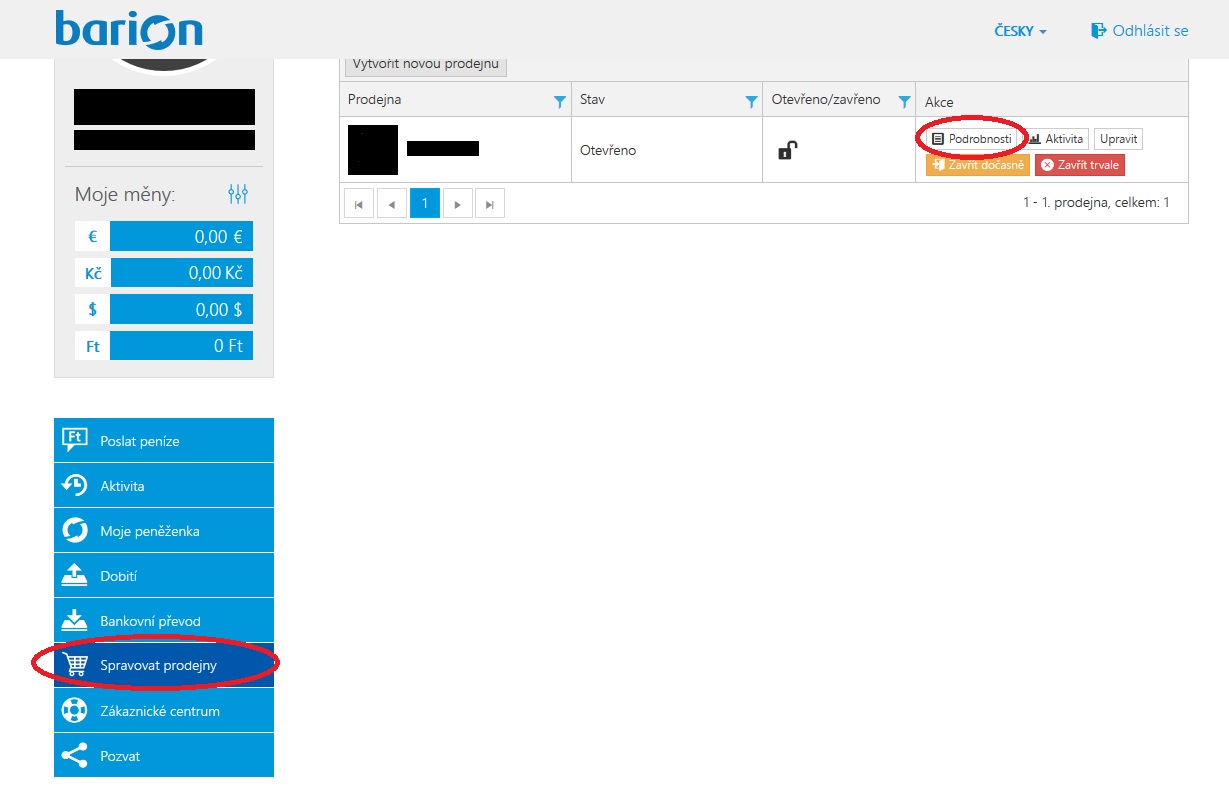1229x794 pixels.
Task: Click Odhlásit se link
Action: pyautogui.click(x=1139, y=31)
